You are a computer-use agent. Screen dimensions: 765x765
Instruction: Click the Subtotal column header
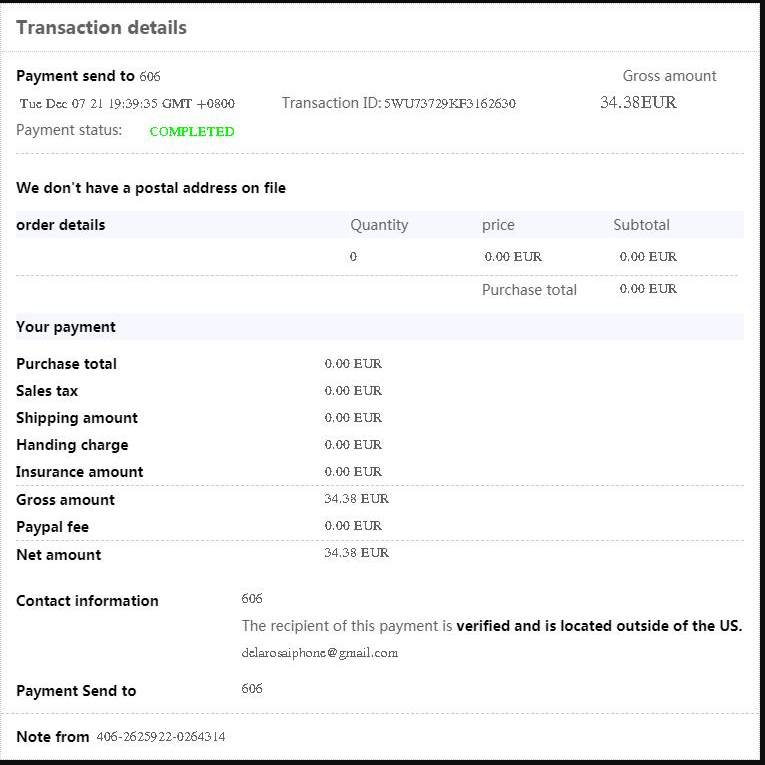click(641, 225)
